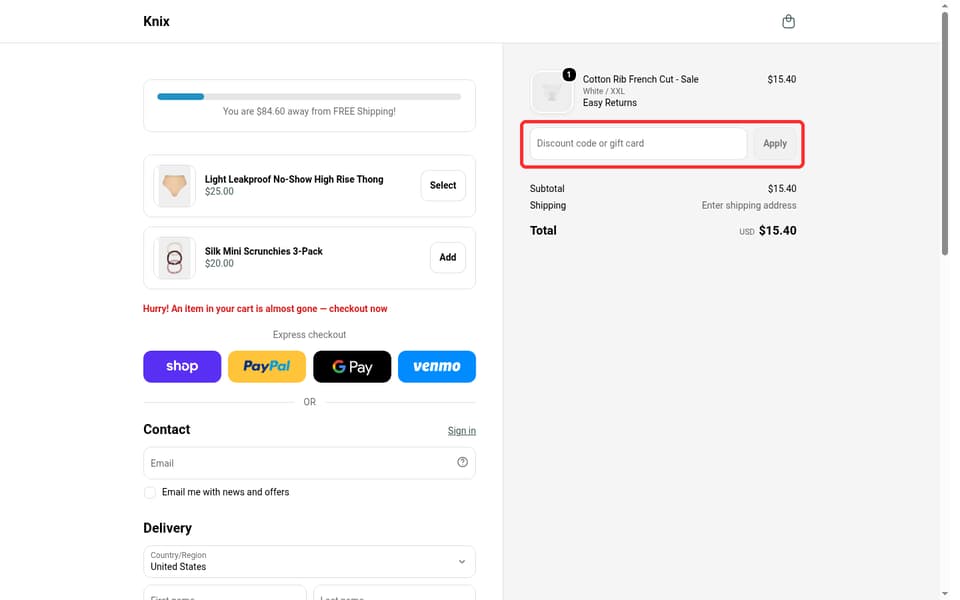960x600 pixels.
Task: Enable Email me with news and offers
Action: 150,493
